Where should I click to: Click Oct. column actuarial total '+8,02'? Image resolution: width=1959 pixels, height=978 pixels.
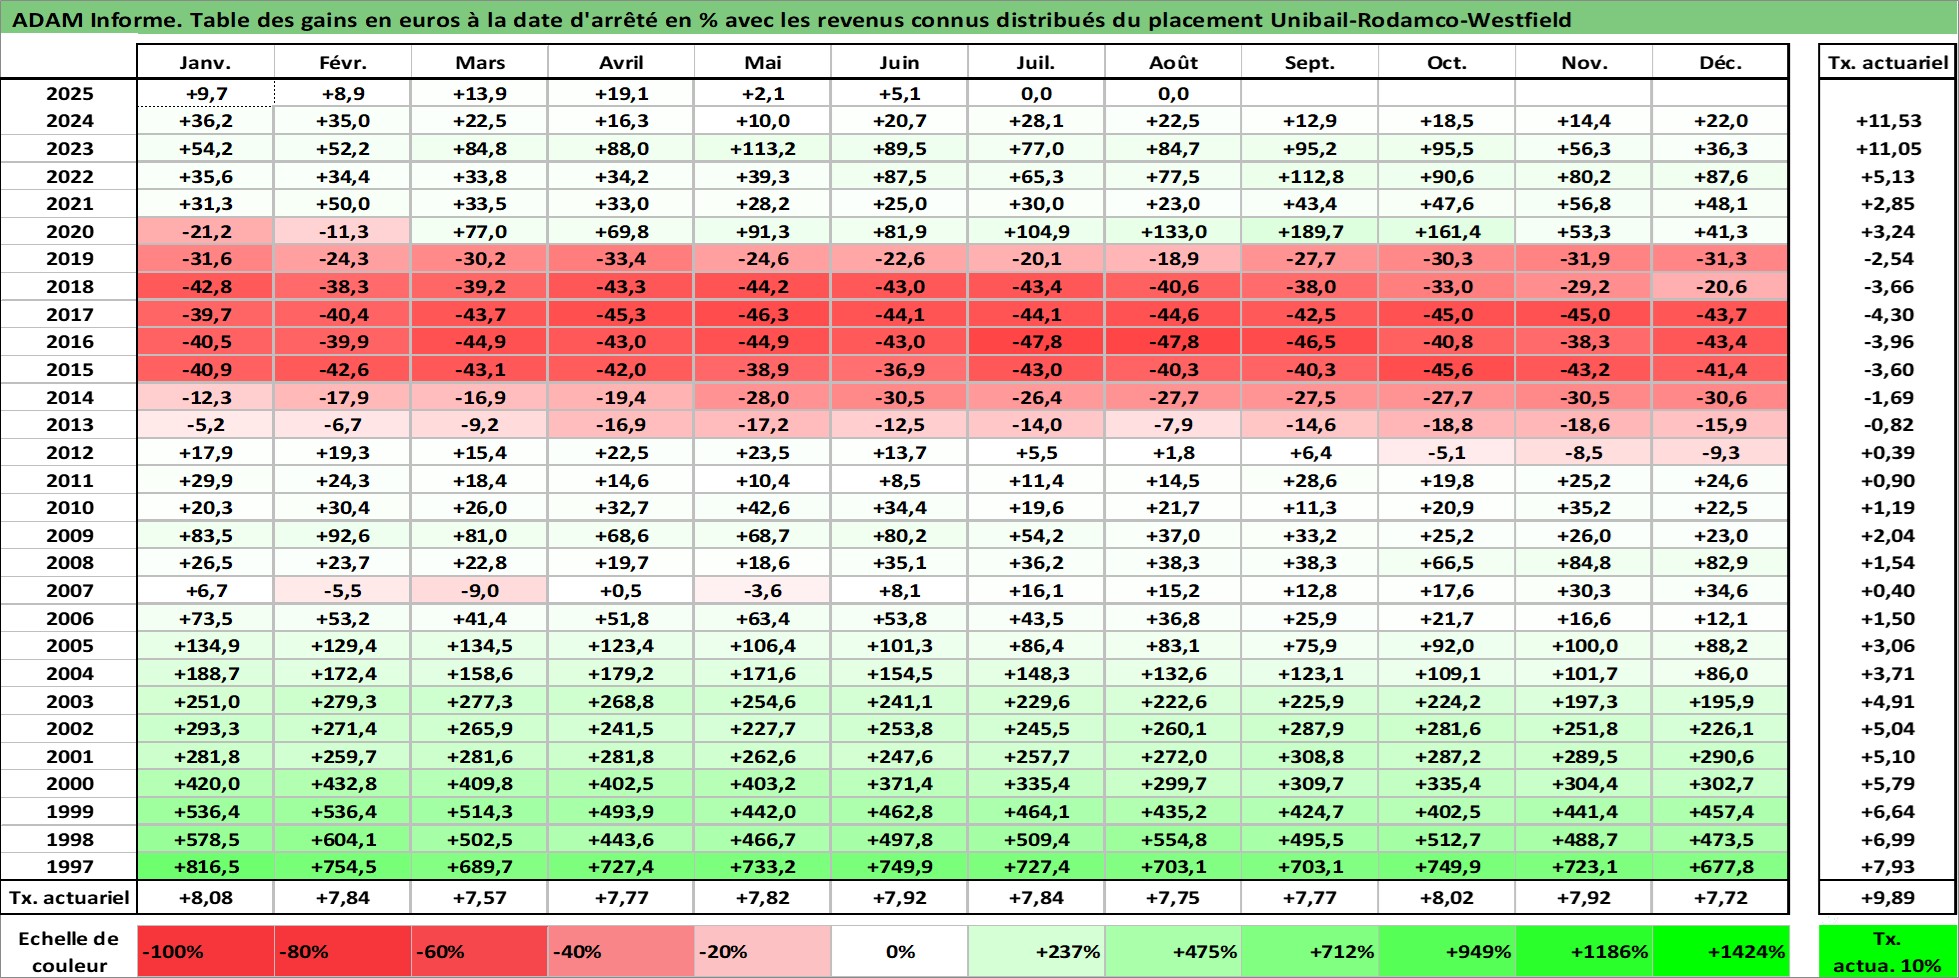(1448, 897)
